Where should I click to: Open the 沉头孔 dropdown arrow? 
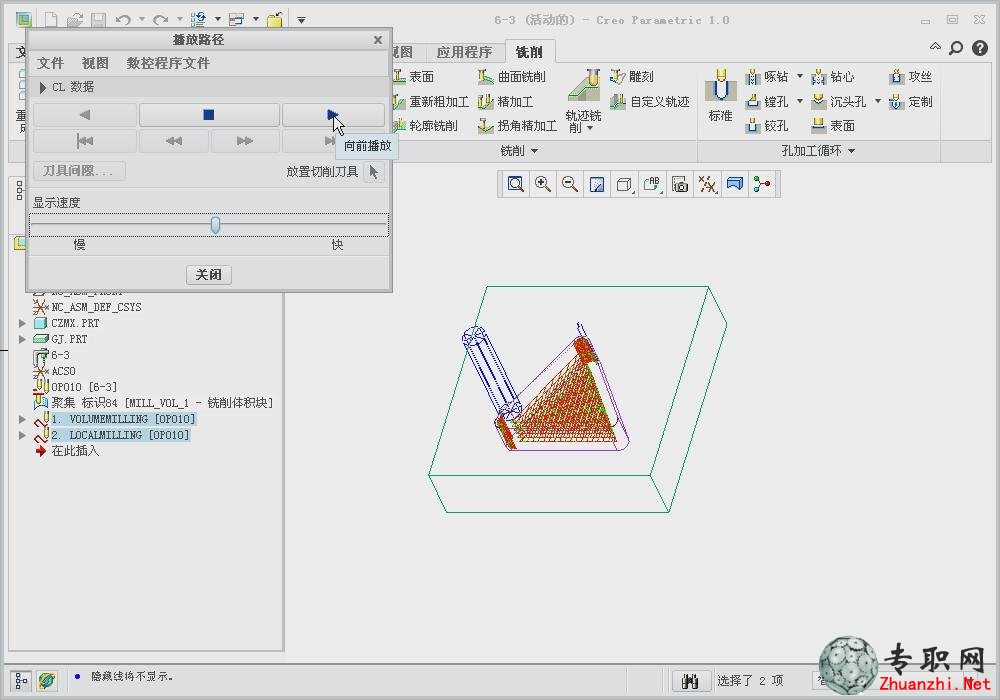[878, 101]
